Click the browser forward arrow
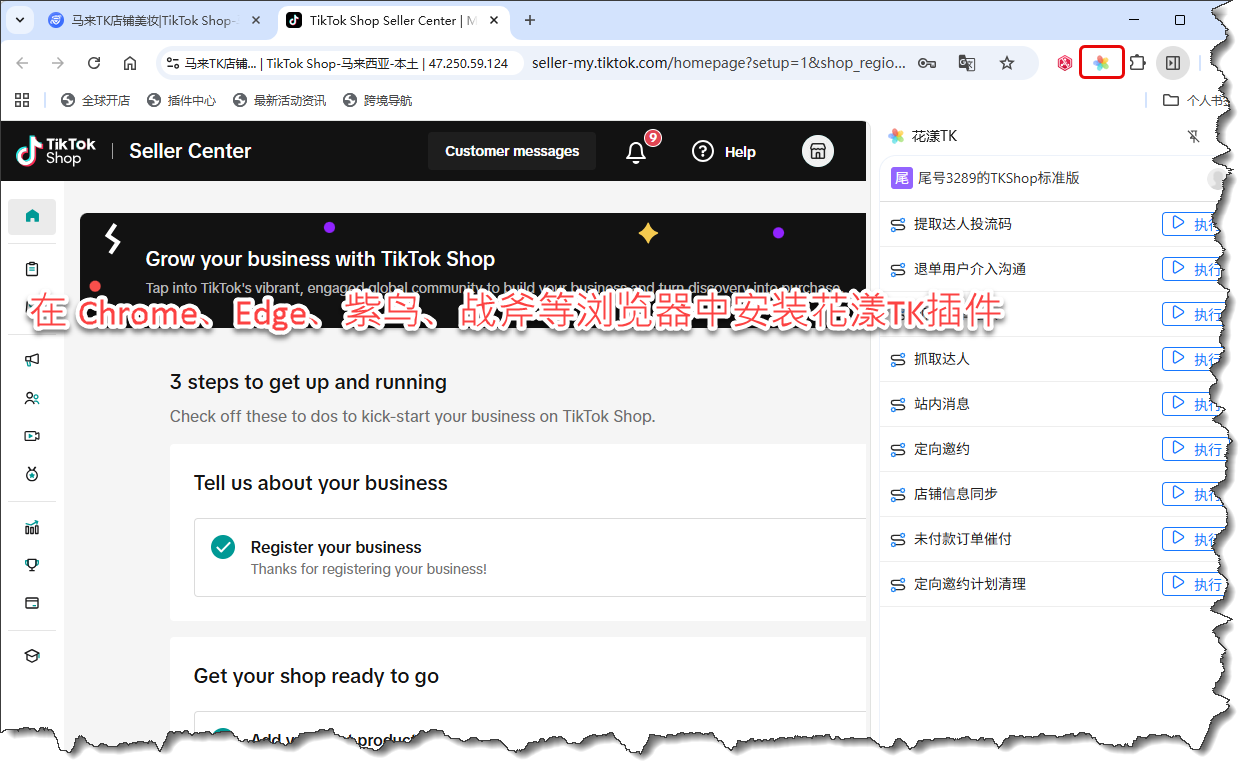The width and height of the screenshot is (1255, 775). (58, 63)
